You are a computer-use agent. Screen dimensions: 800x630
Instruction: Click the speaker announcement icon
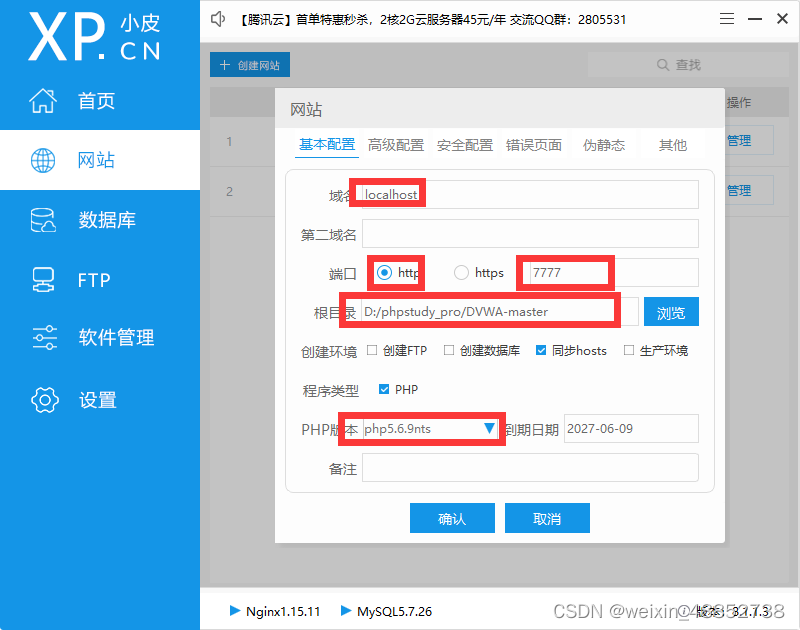[x=218, y=19]
